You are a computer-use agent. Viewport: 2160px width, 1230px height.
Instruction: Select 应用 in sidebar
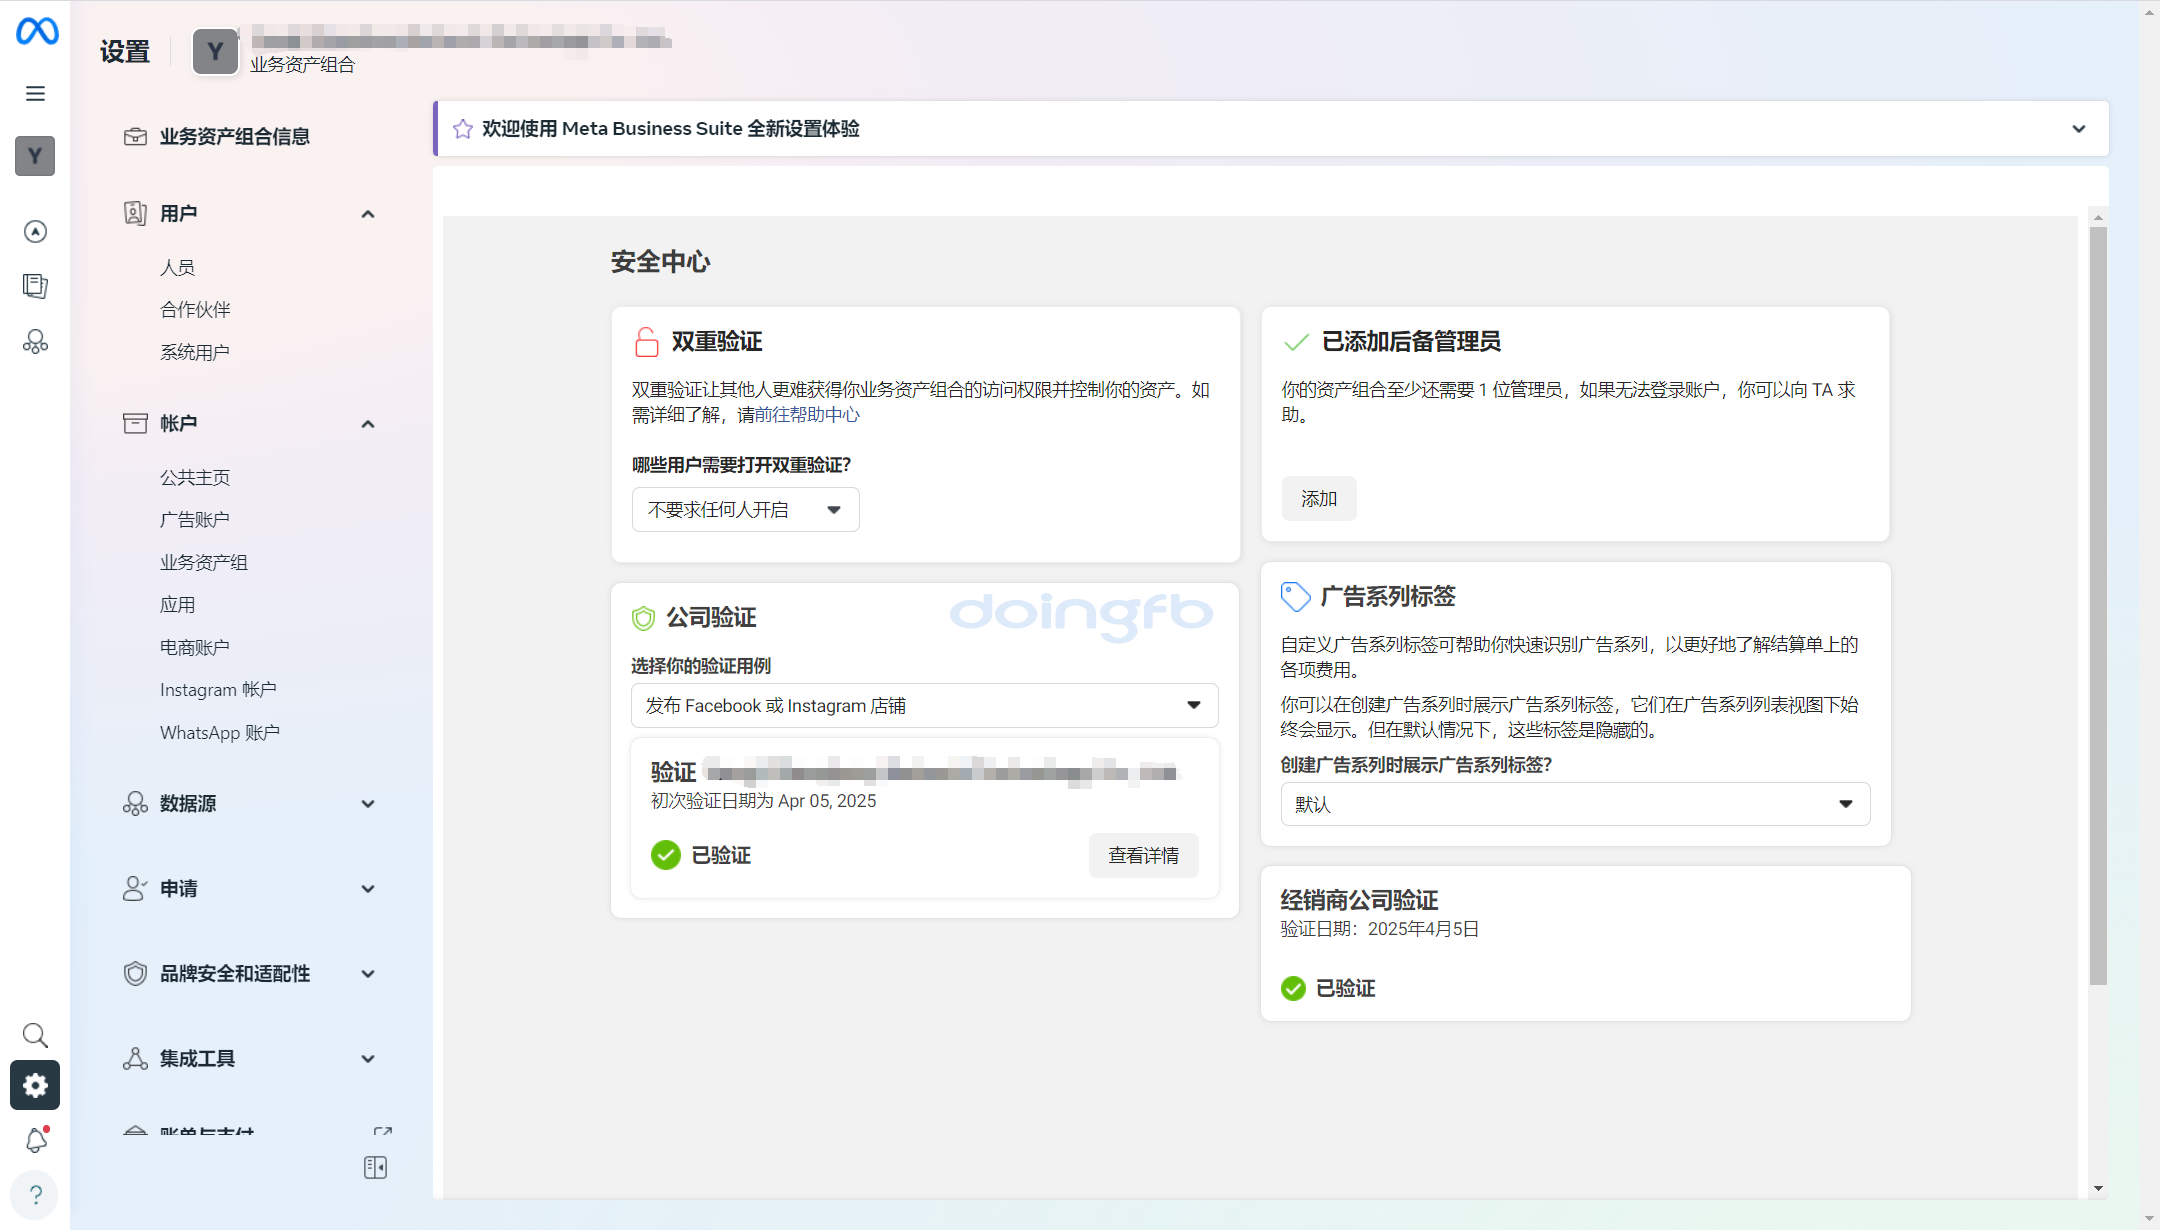click(x=177, y=605)
